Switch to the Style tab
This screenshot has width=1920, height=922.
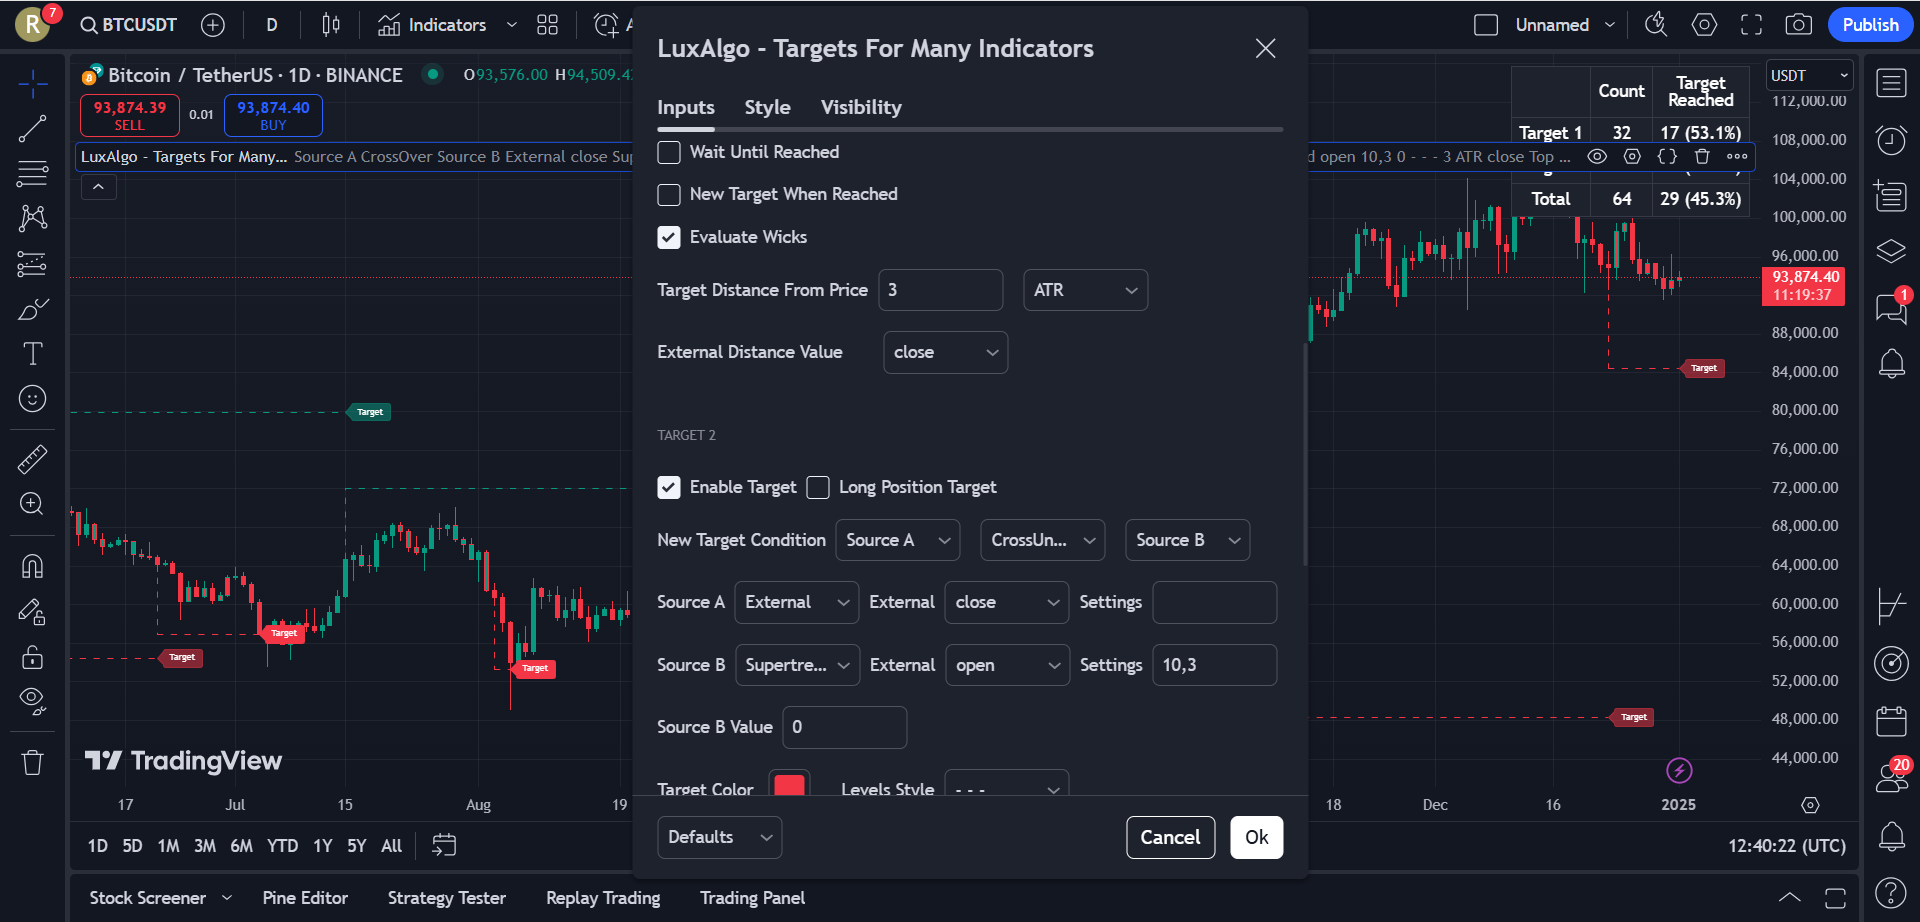click(x=766, y=107)
